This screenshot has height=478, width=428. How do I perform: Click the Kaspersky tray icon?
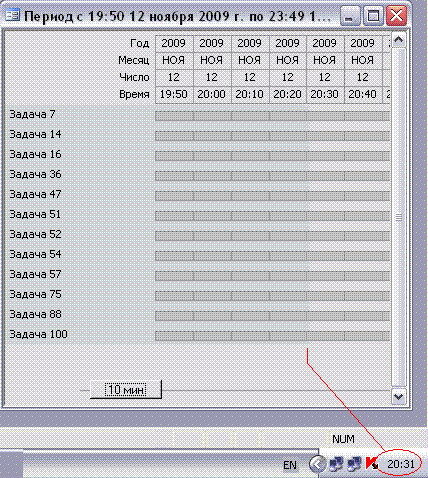pos(372,464)
